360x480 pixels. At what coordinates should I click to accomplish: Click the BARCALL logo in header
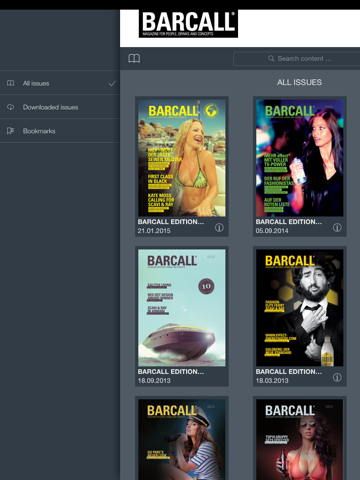point(188,24)
